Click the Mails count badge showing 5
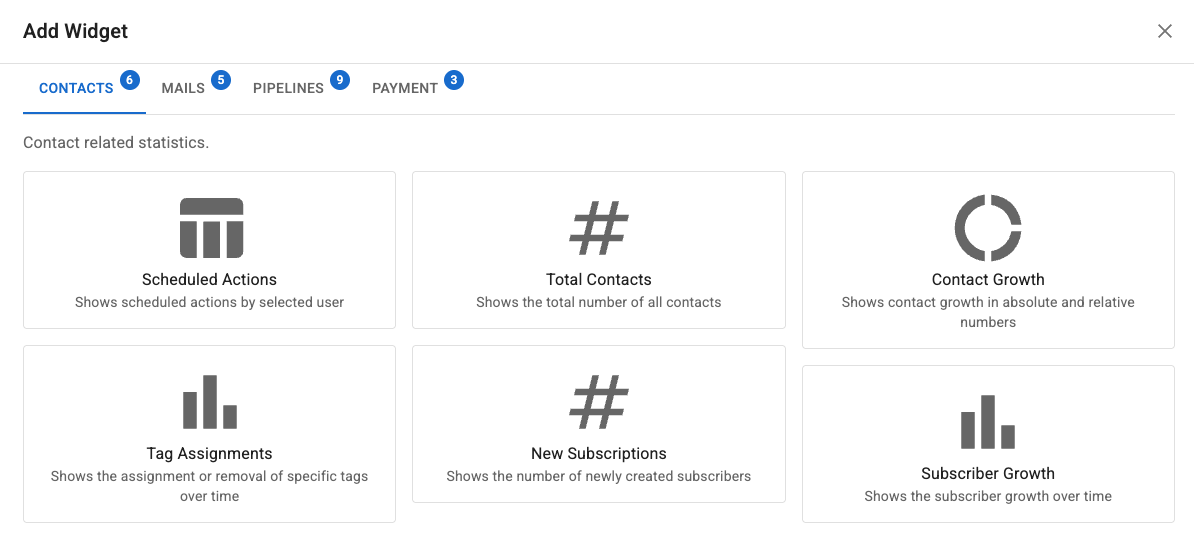This screenshot has width=1194, height=547. tap(221, 80)
